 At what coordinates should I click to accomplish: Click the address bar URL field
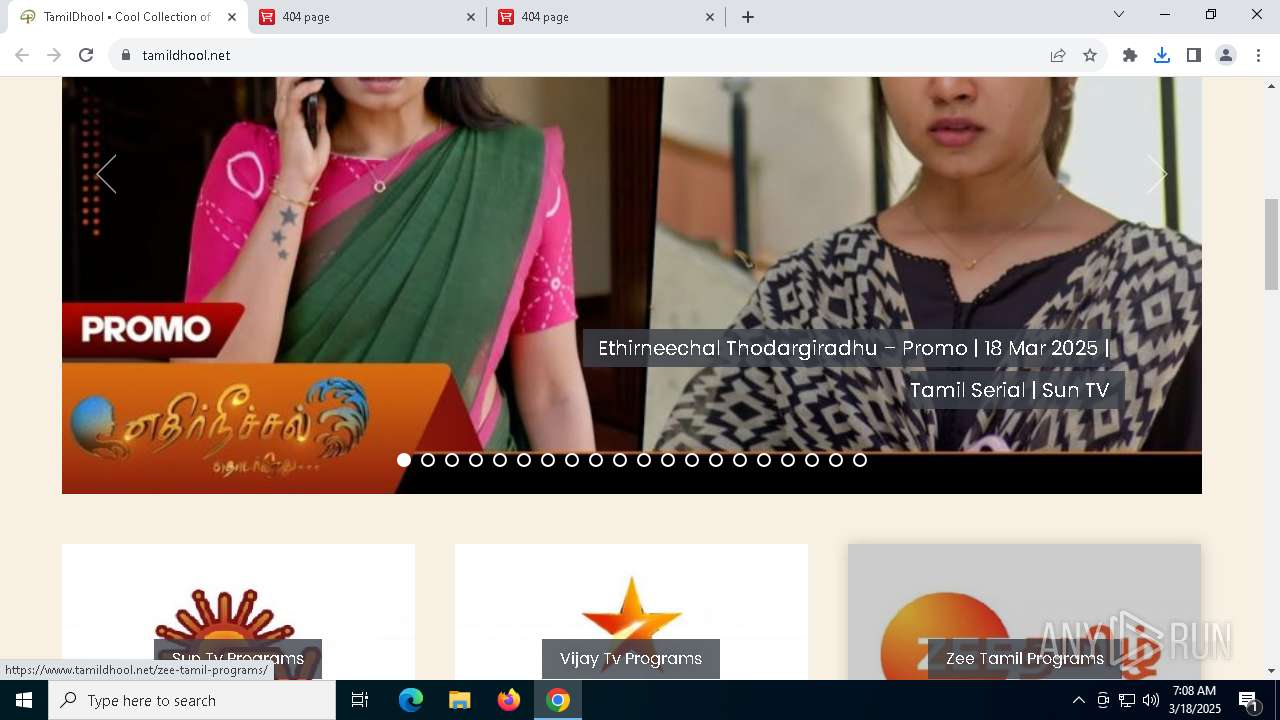point(590,55)
